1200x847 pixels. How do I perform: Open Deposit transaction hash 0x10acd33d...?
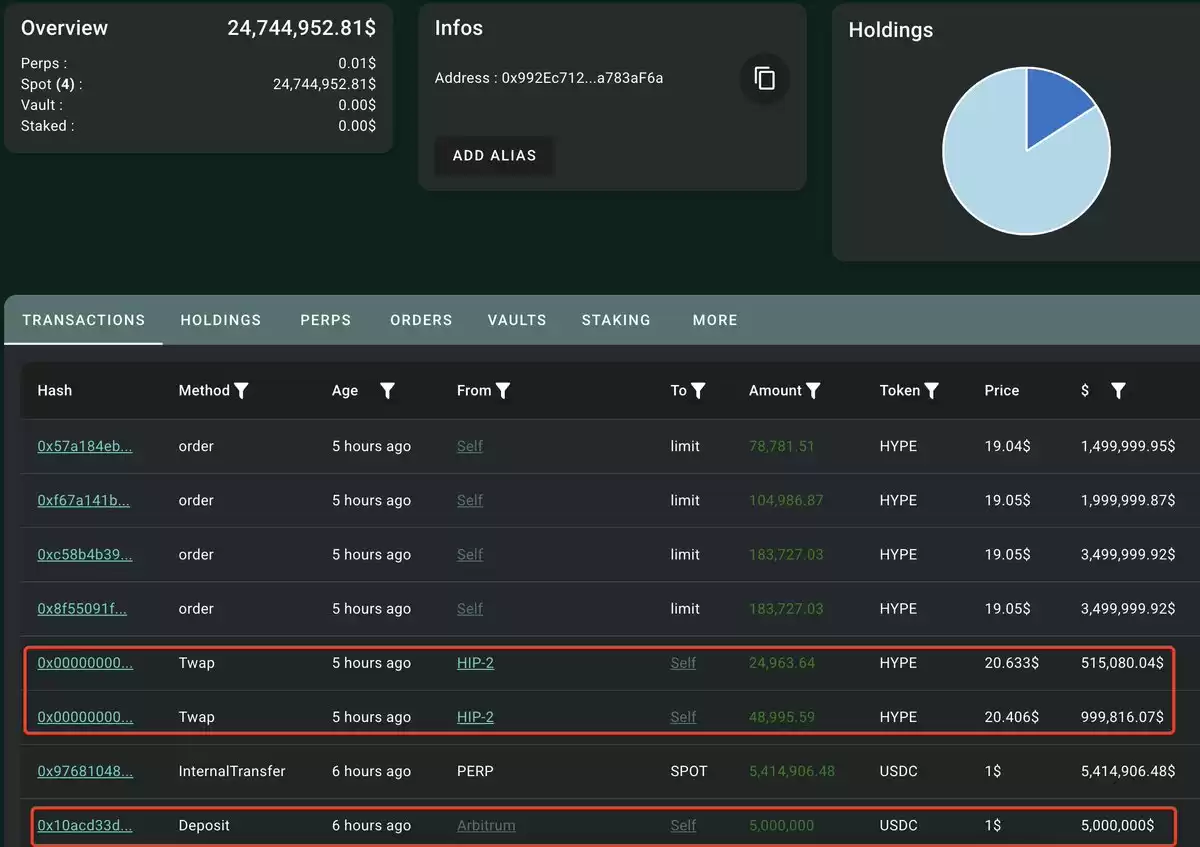click(85, 825)
